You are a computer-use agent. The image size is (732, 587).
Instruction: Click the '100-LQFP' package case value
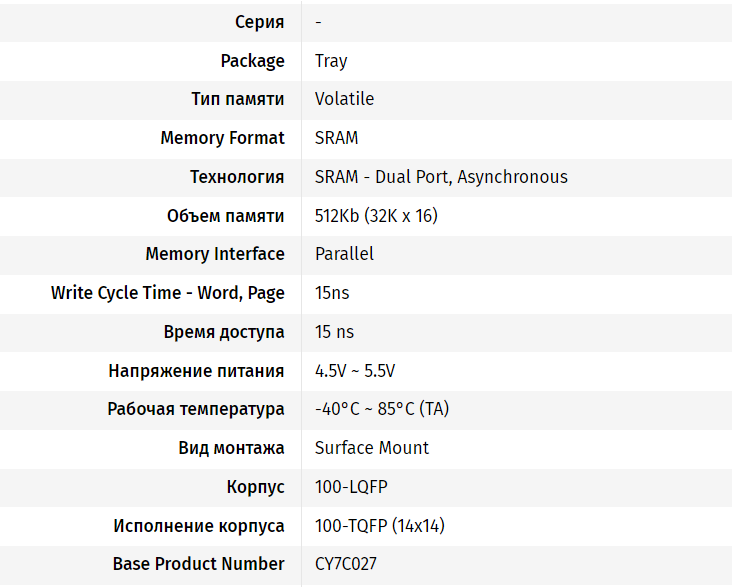click(x=351, y=487)
